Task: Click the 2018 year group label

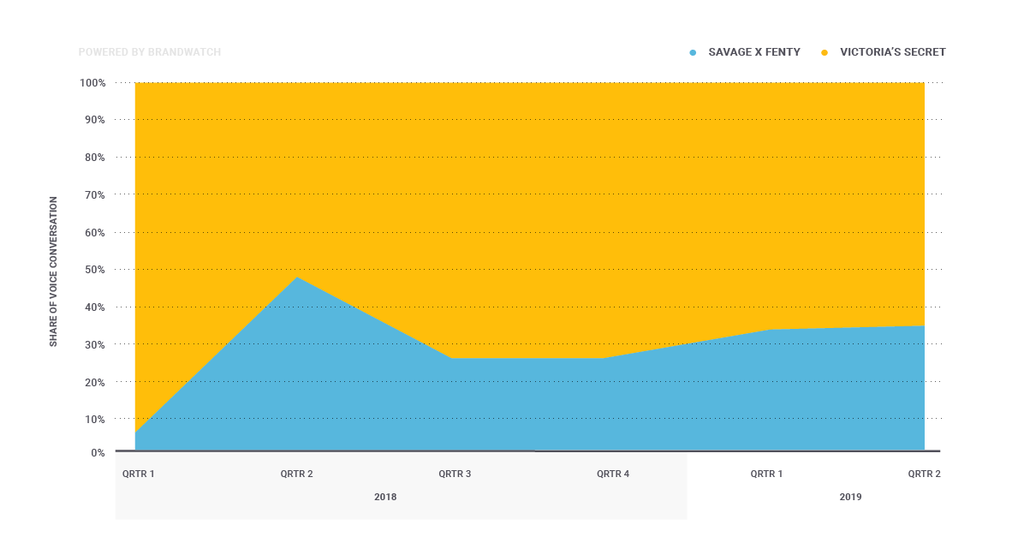Action: [x=385, y=497]
